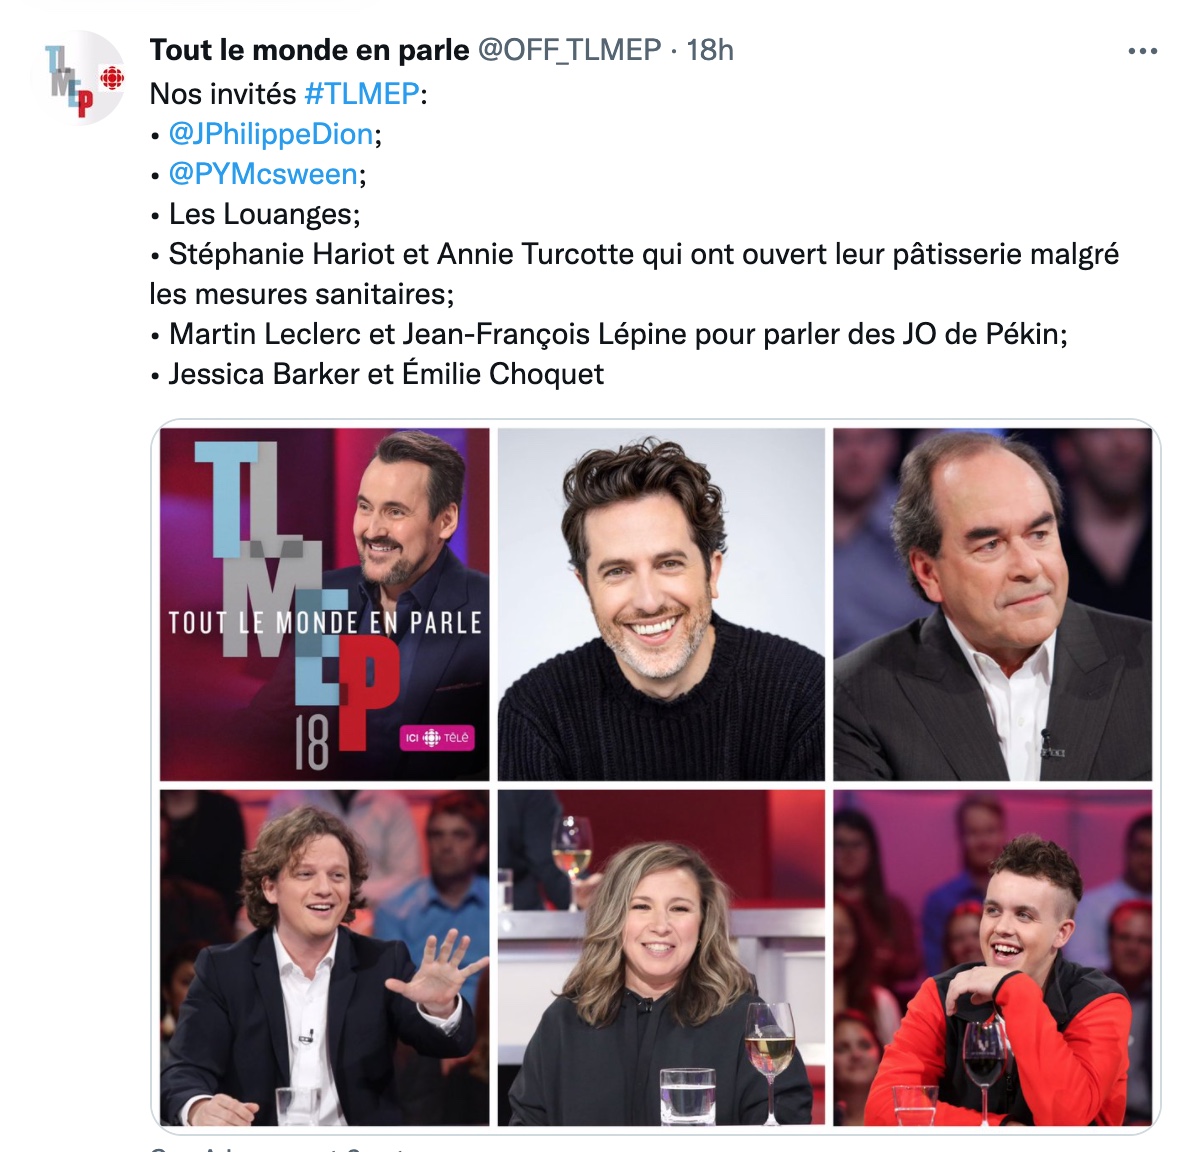Click the 18h tweet timestamp
The height and width of the screenshot is (1152, 1186).
pos(709,50)
